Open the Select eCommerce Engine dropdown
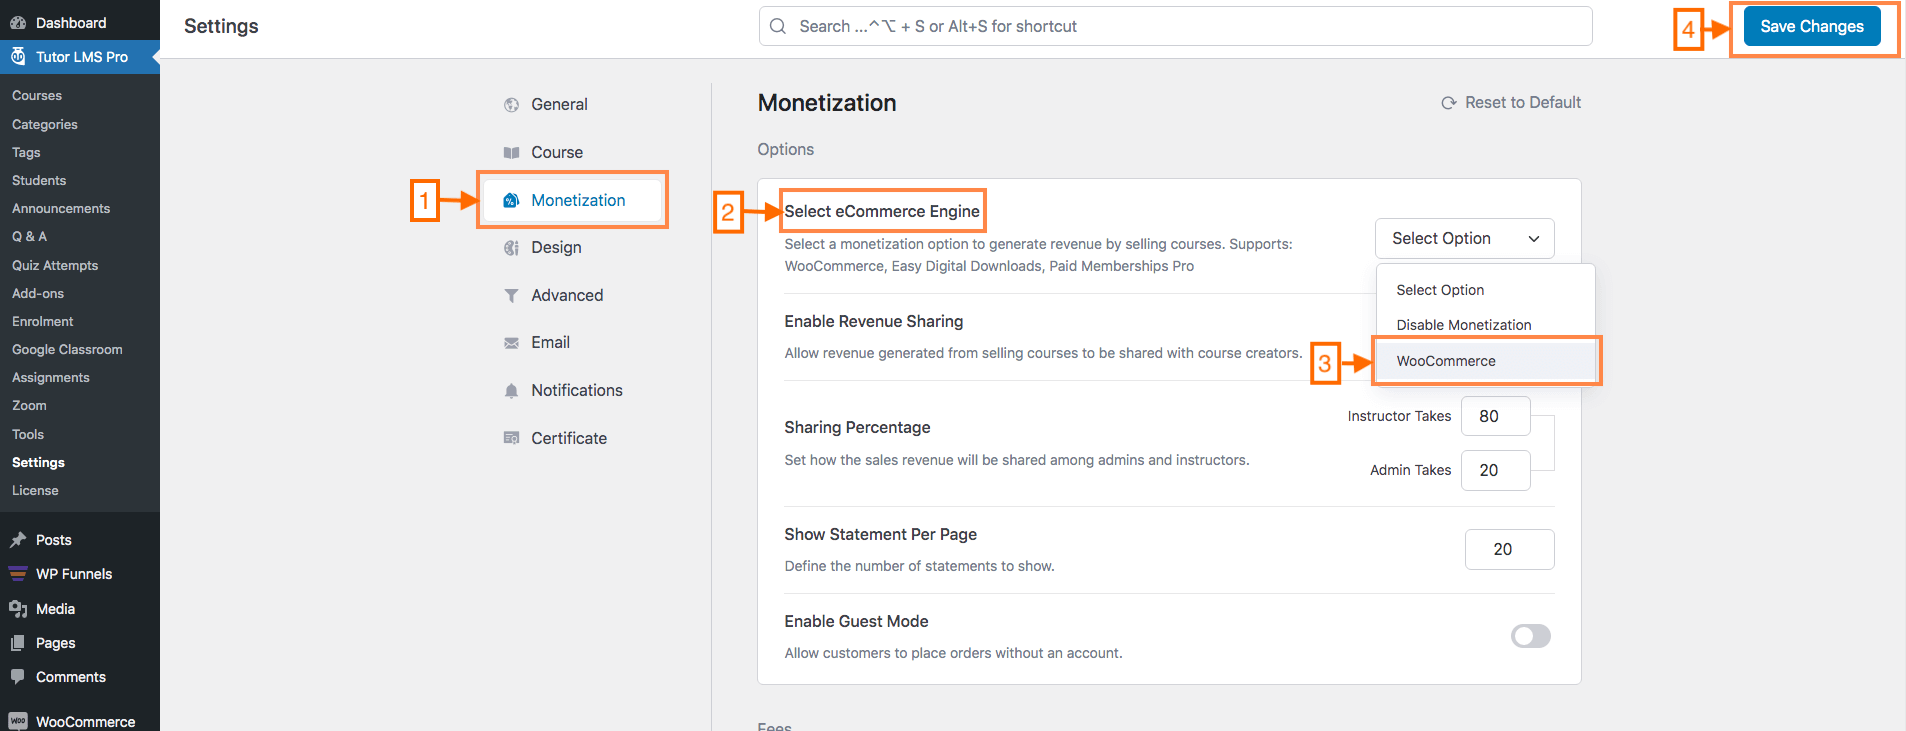Viewport: 1906px width, 731px height. click(x=1464, y=238)
